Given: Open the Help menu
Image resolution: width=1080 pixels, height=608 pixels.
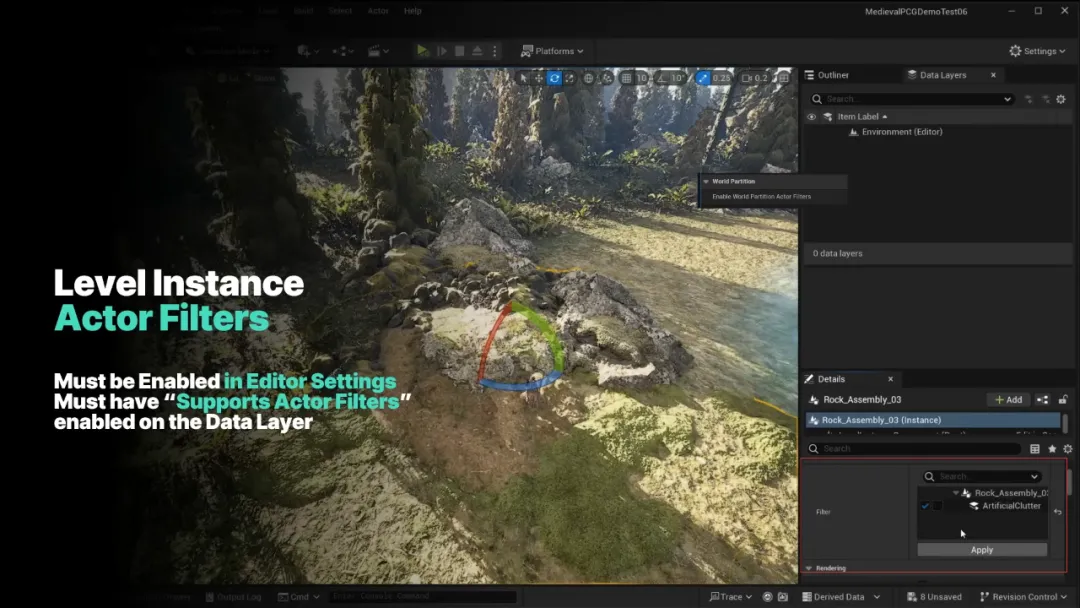Looking at the screenshot, I should point(413,11).
